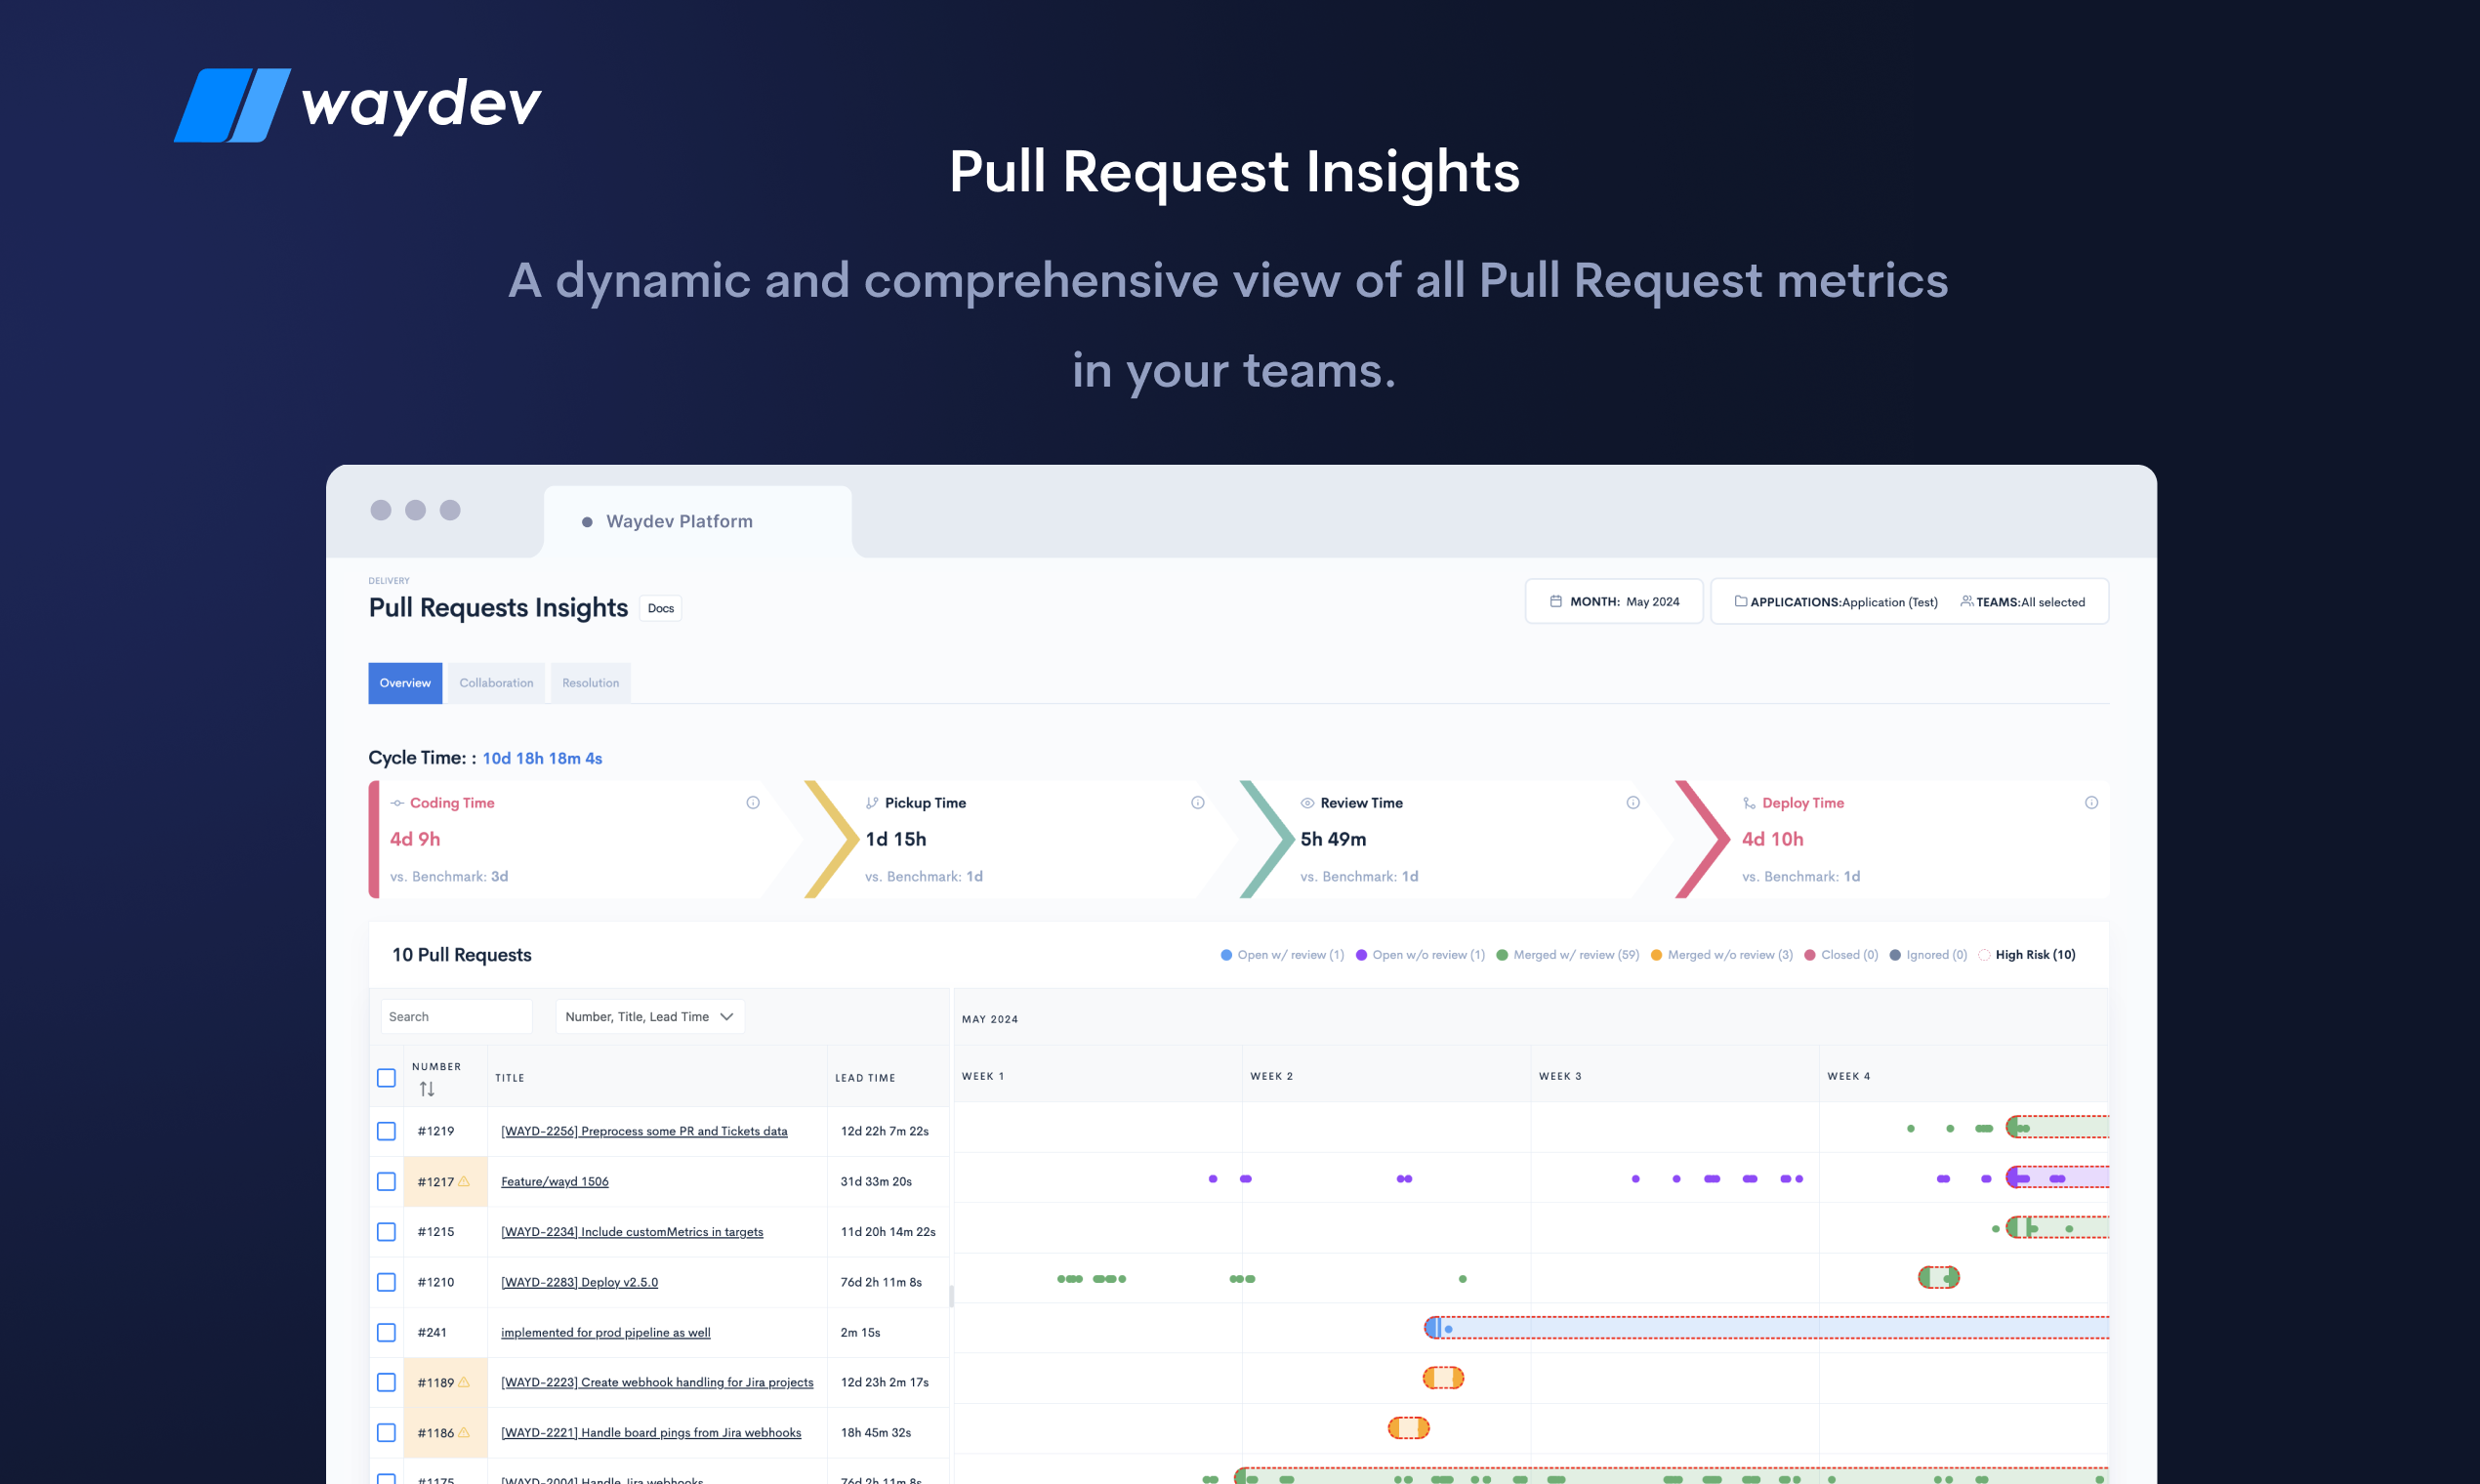Toggle the select-all checkbox in table header
The height and width of the screenshot is (1484, 2480).
click(386, 1078)
